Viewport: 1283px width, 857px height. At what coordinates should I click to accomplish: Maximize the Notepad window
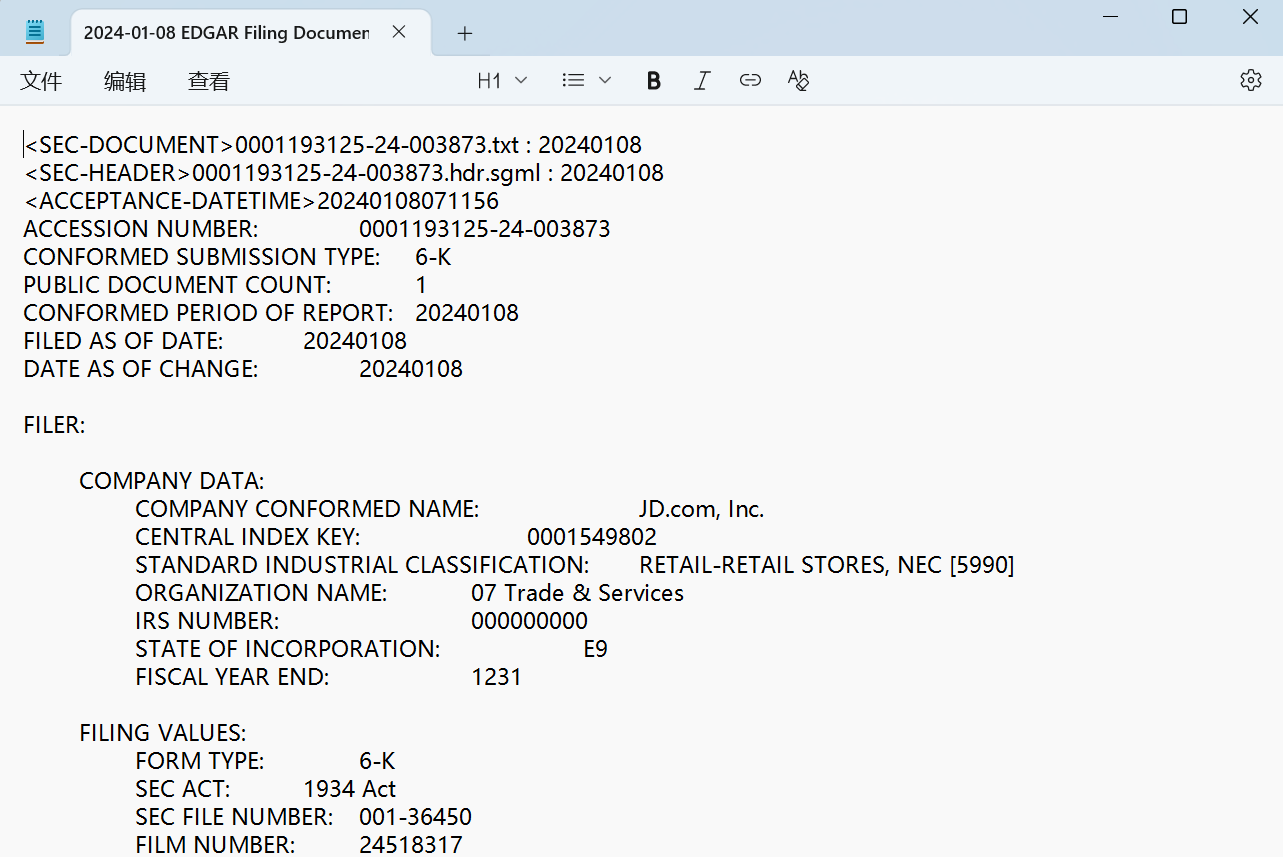pyautogui.click(x=1180, y=17)
